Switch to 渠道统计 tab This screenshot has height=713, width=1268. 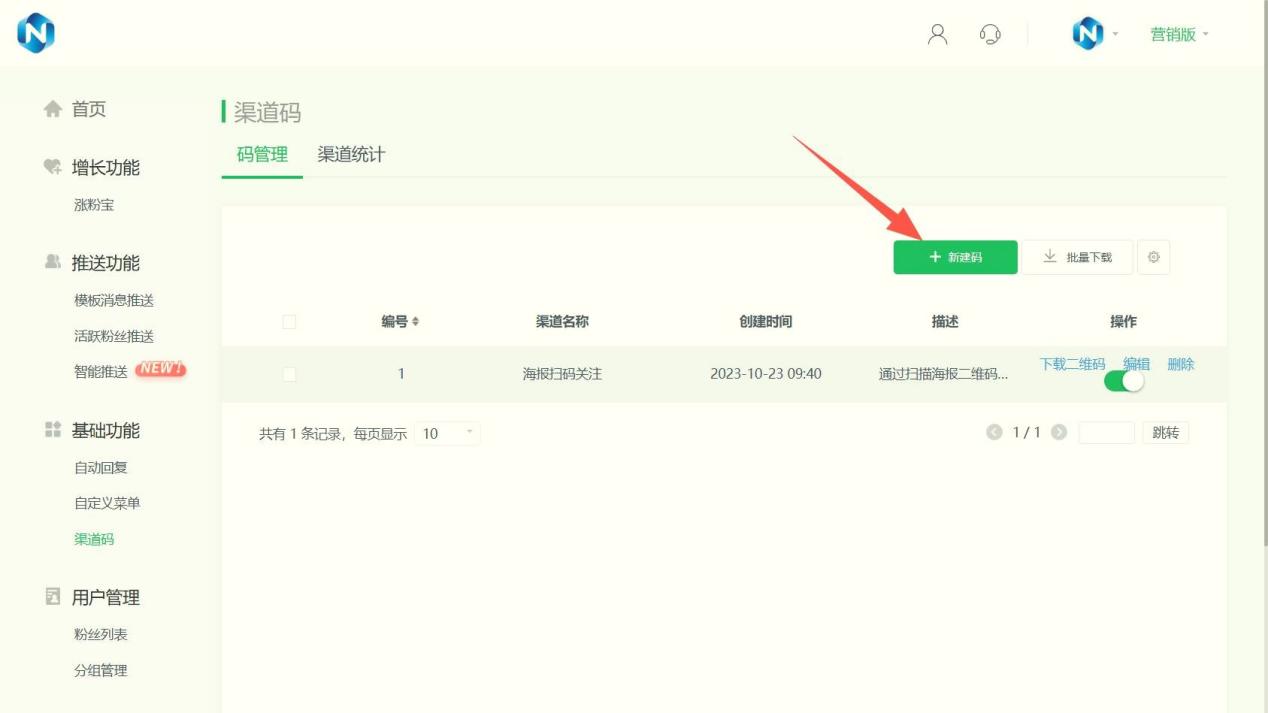point(351,155)
